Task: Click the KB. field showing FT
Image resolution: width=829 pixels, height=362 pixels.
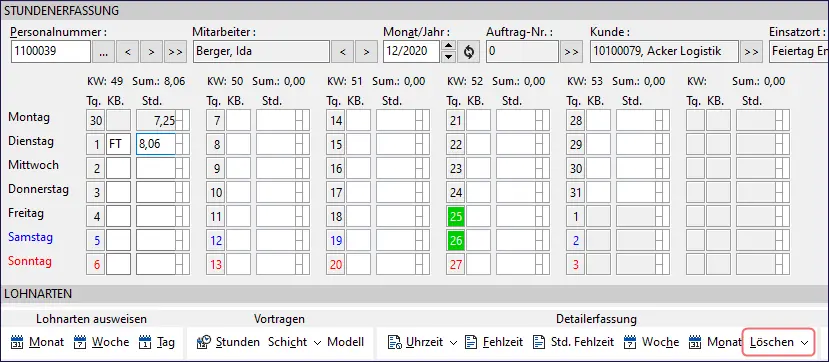Action: pyautogui.click(x=118, y=144)
